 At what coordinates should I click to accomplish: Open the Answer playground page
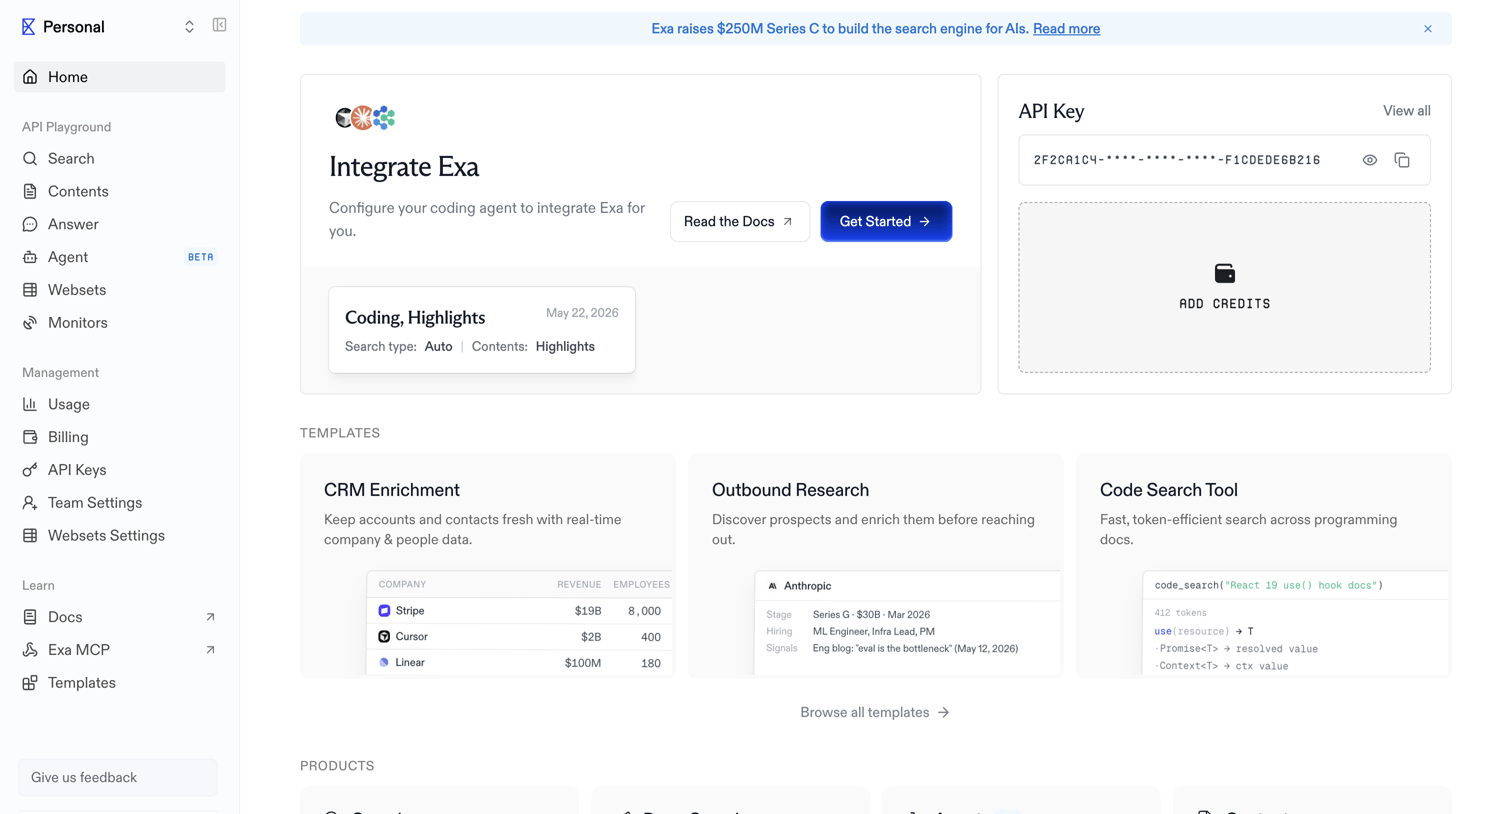point(120,225)
